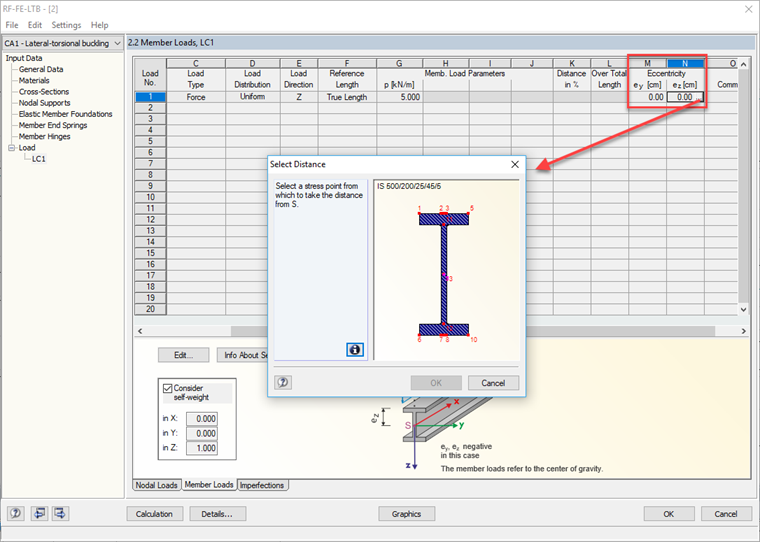The width and height of the screenshot is (760, 542).
Task: Select Cross-Sections in the tree
Action: pyautogui.click(x=44, y=92)
